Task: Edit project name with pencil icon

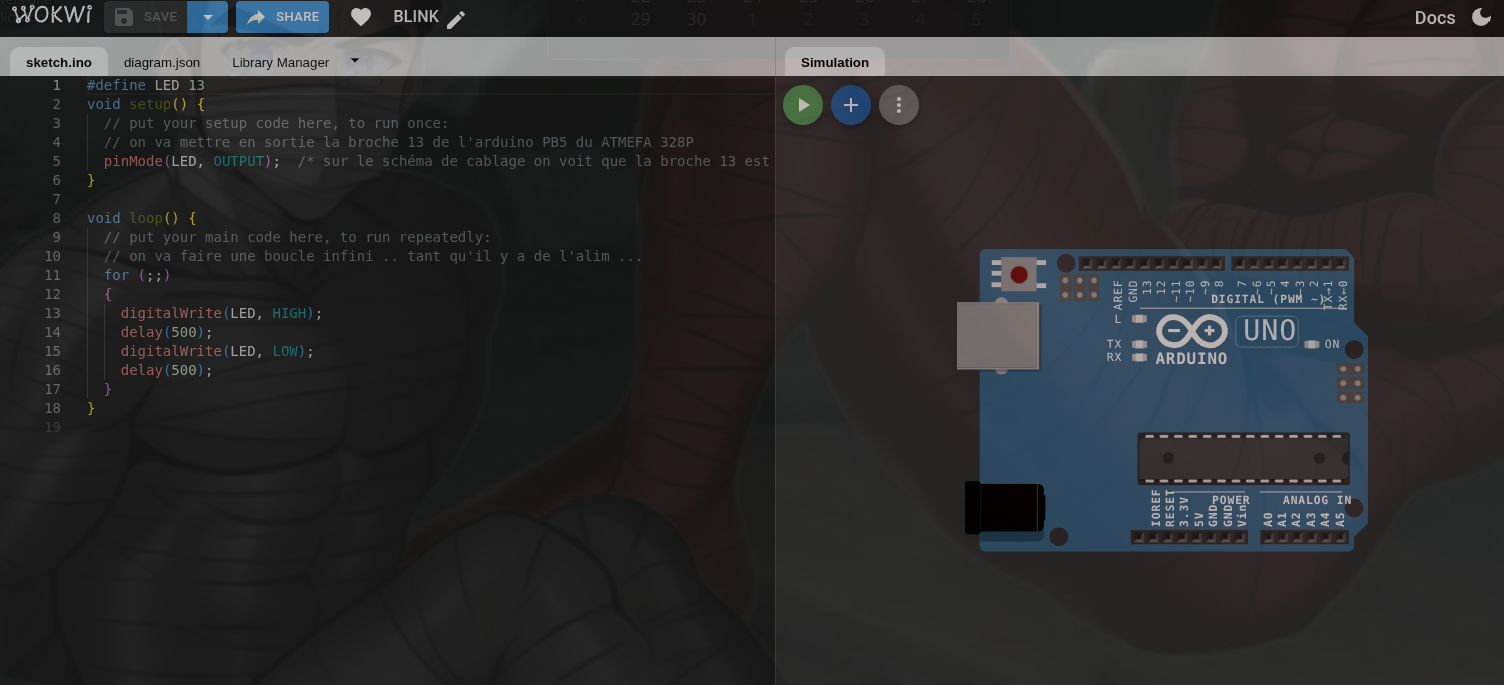Action: [456, 19]
